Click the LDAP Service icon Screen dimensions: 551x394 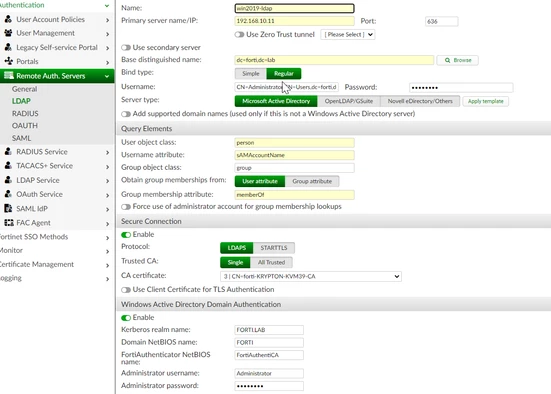tap(8, 180)
